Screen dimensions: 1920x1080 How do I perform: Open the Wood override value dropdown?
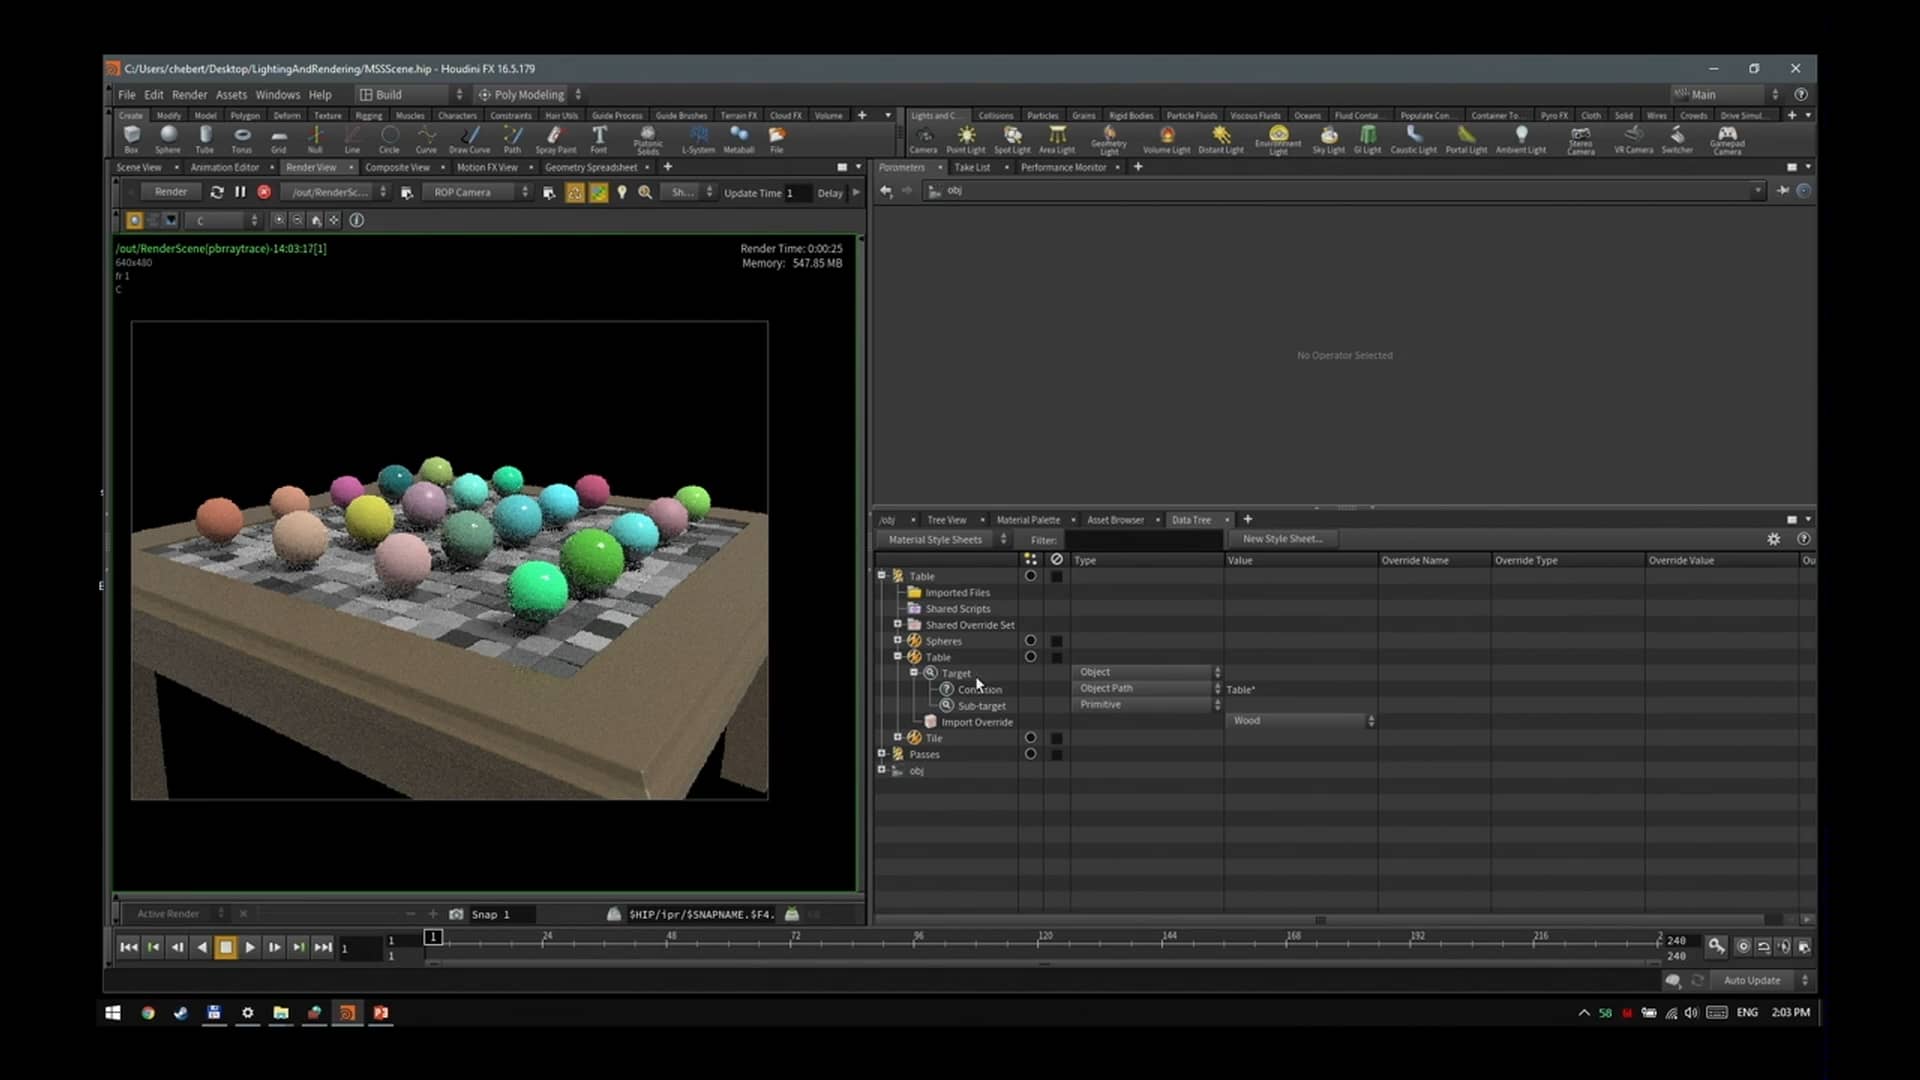click(1370, 720)
